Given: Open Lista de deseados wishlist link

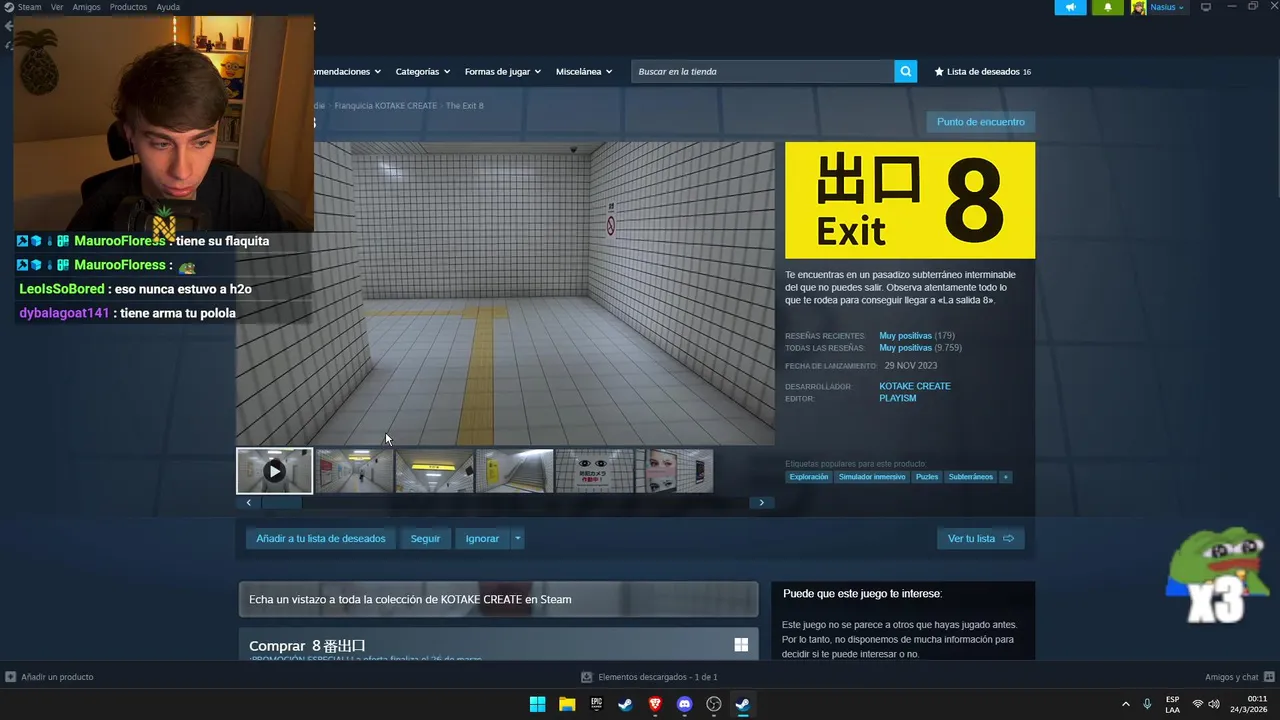Looking at the screenshot, I should [982, 71].
